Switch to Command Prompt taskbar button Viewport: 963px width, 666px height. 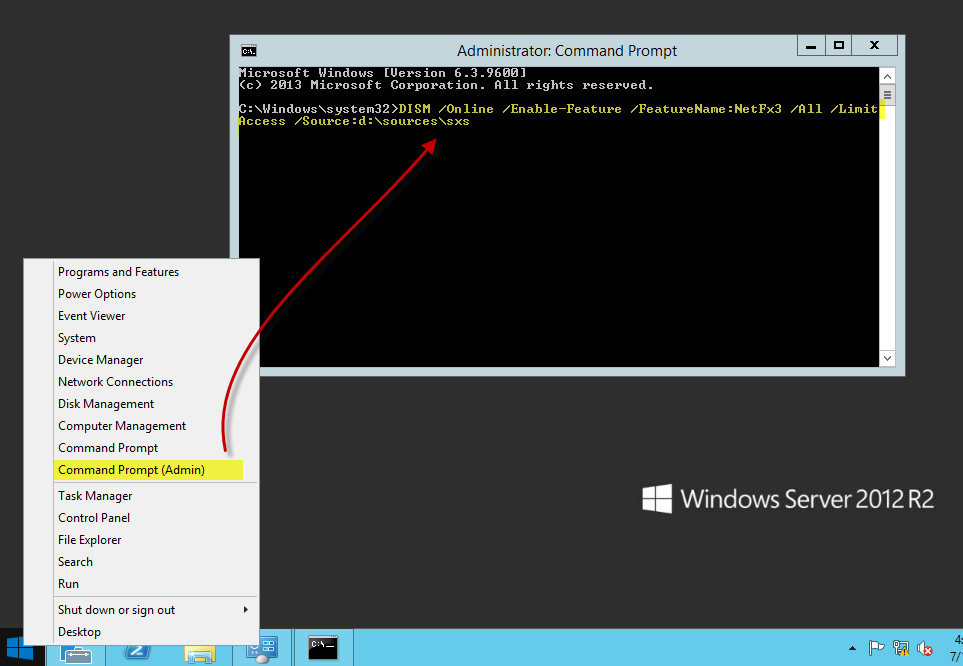coord(323,647)
